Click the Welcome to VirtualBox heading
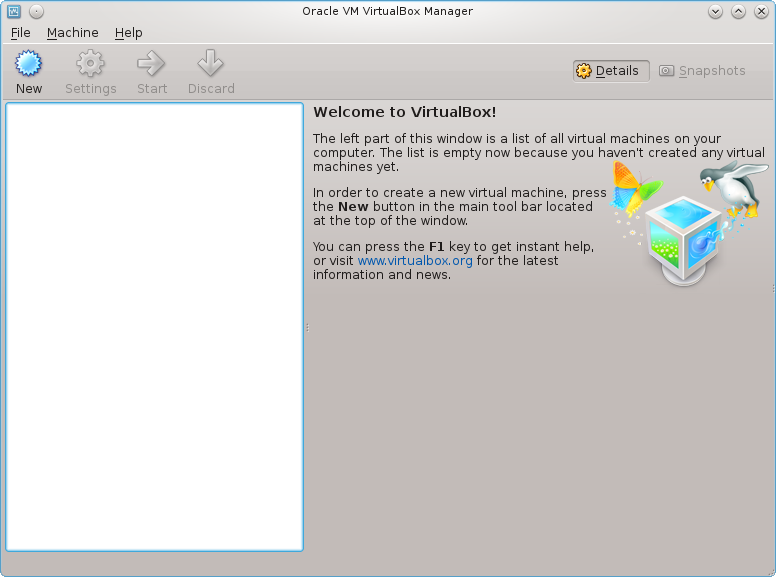 tap(404, 112)
